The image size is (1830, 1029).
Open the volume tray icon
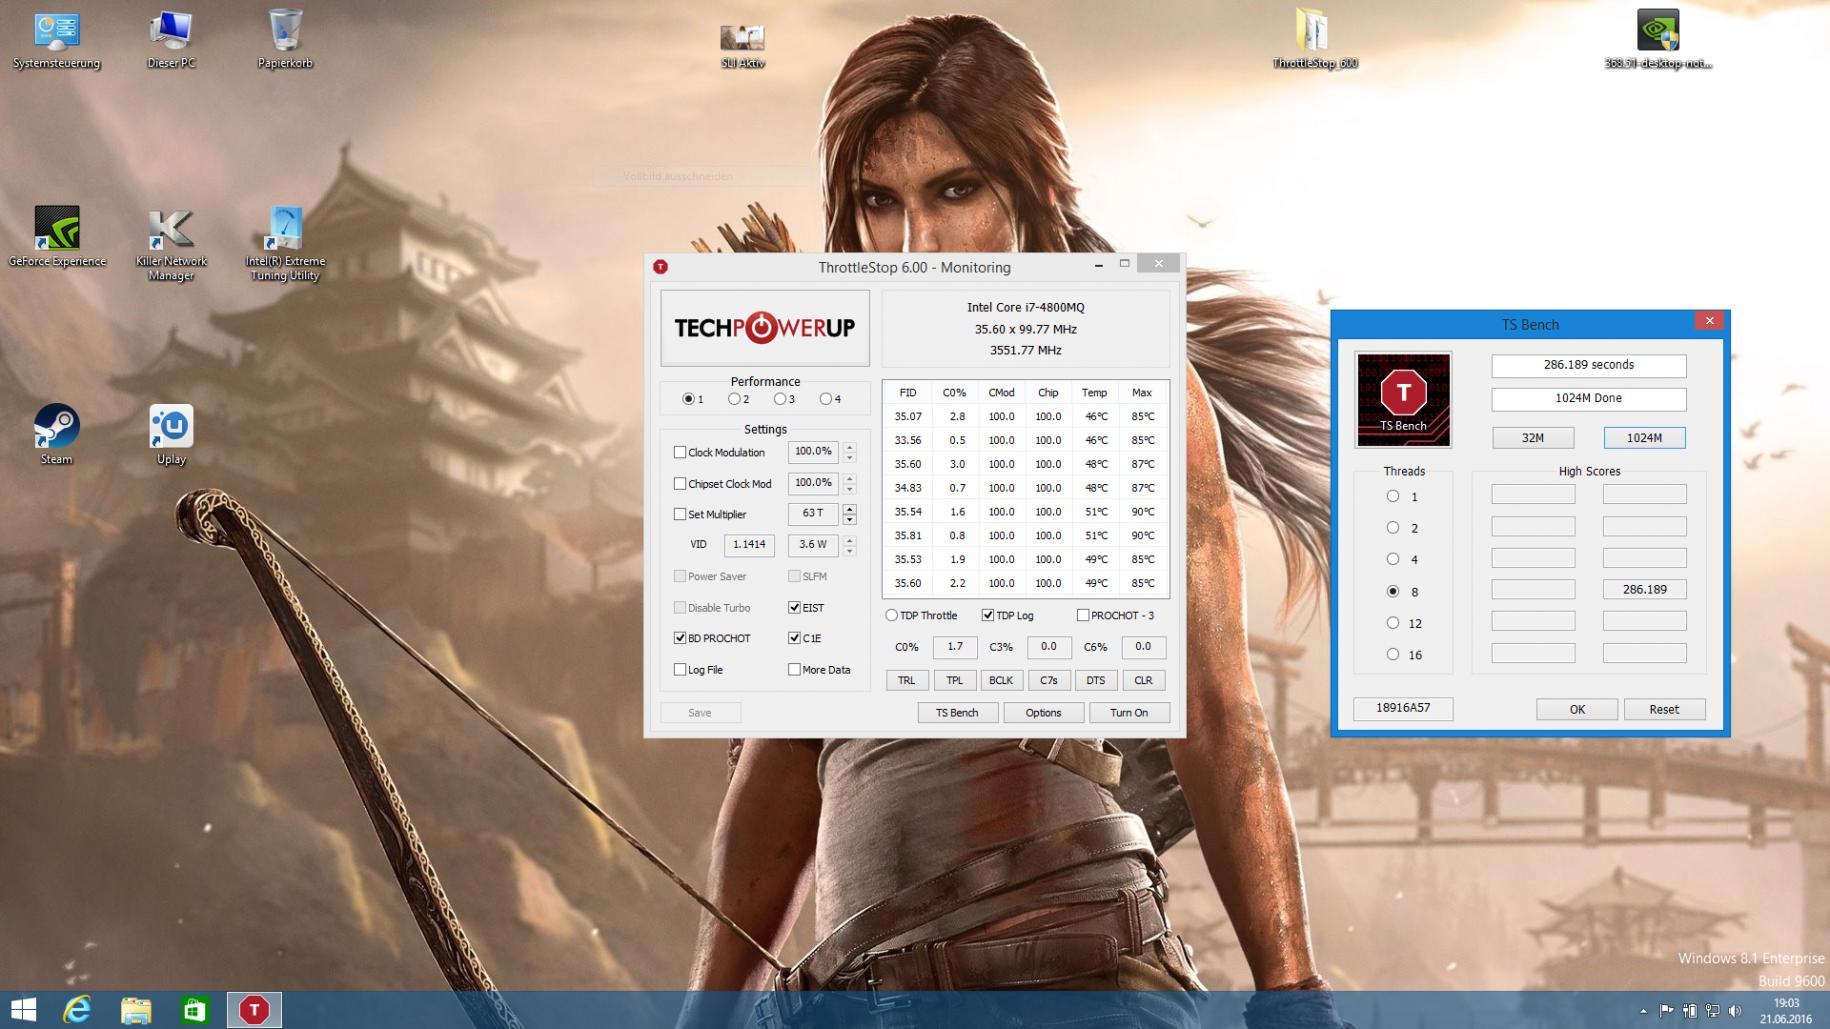1735,1011
